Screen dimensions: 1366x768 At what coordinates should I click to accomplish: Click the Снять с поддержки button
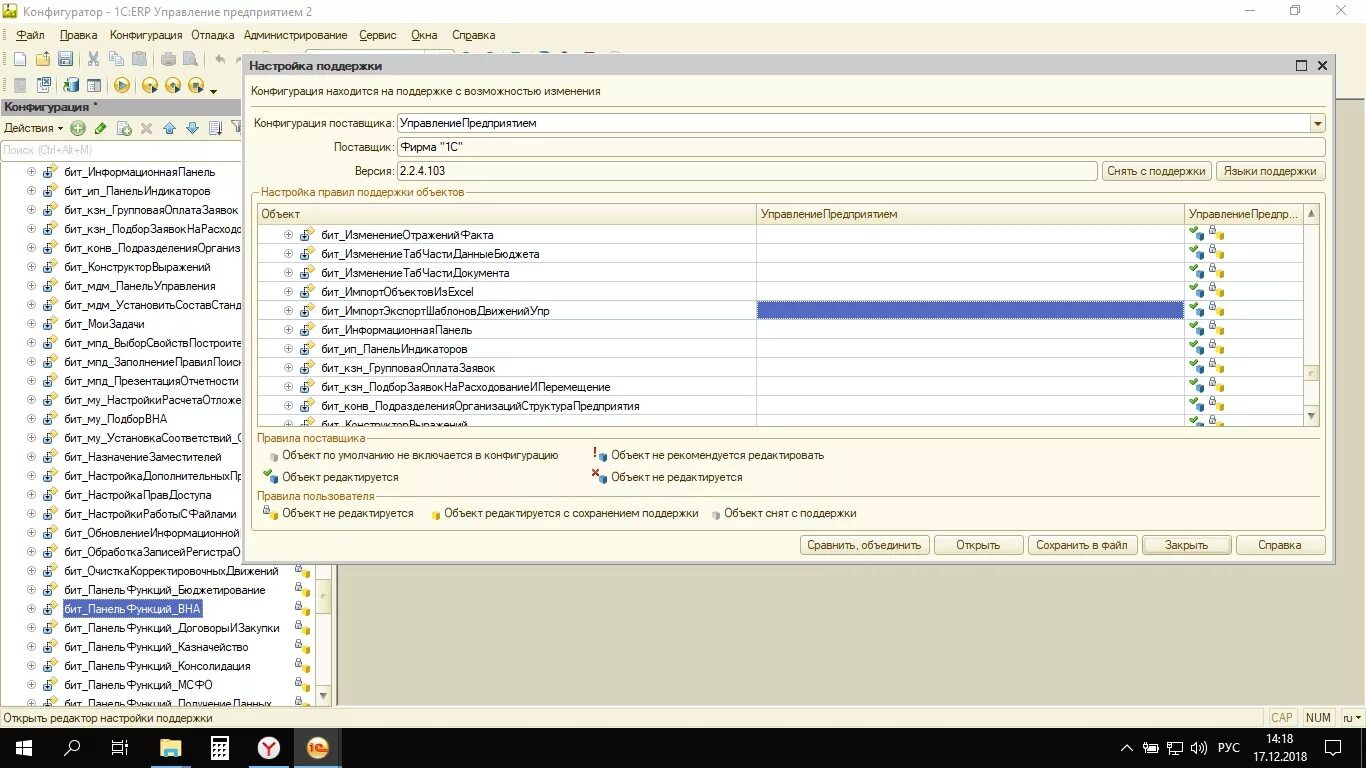click(1157, 171)
